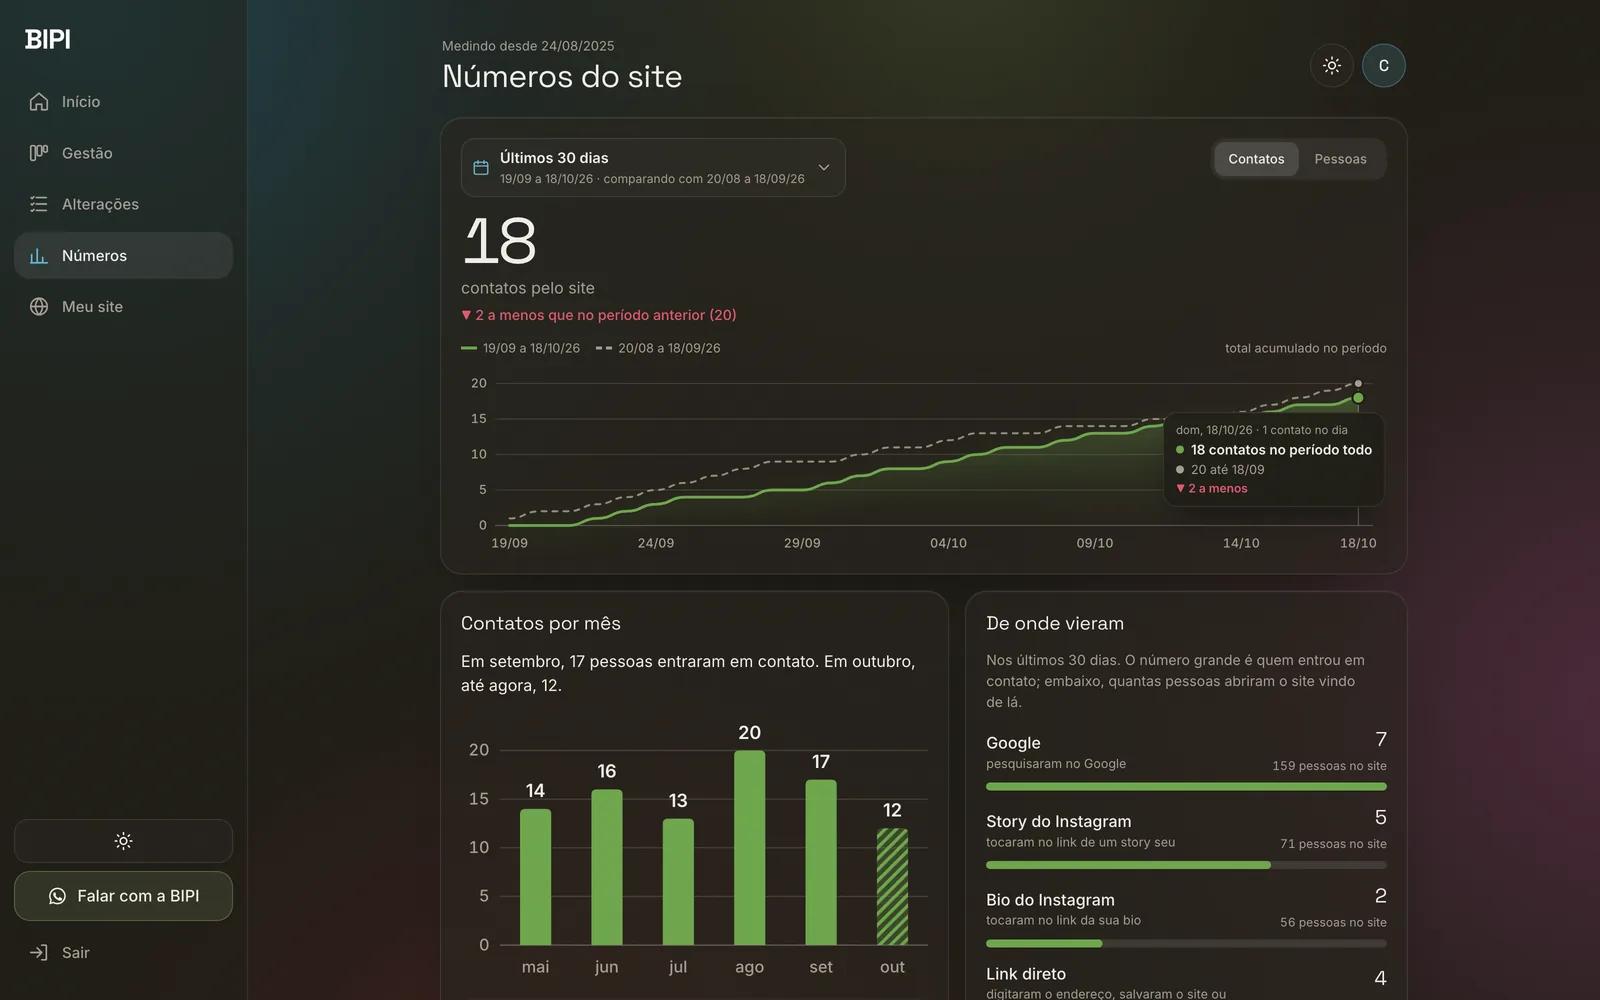
Task: Click the striped out bar in monthly chart
Action: (892, 887)
